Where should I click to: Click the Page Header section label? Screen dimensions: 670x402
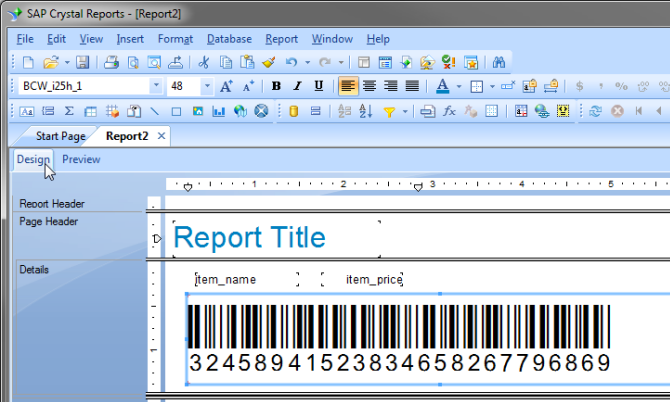pos(48,221)
